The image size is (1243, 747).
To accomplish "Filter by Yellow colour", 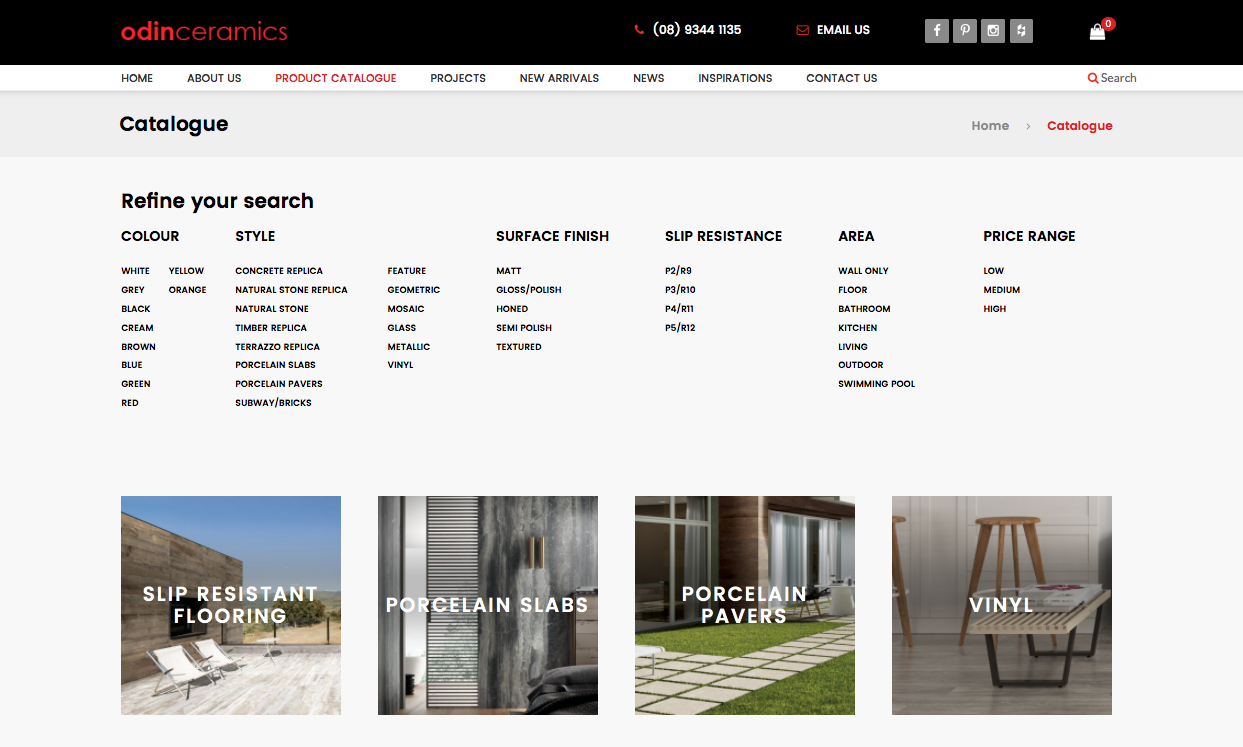I will (187, 271).
